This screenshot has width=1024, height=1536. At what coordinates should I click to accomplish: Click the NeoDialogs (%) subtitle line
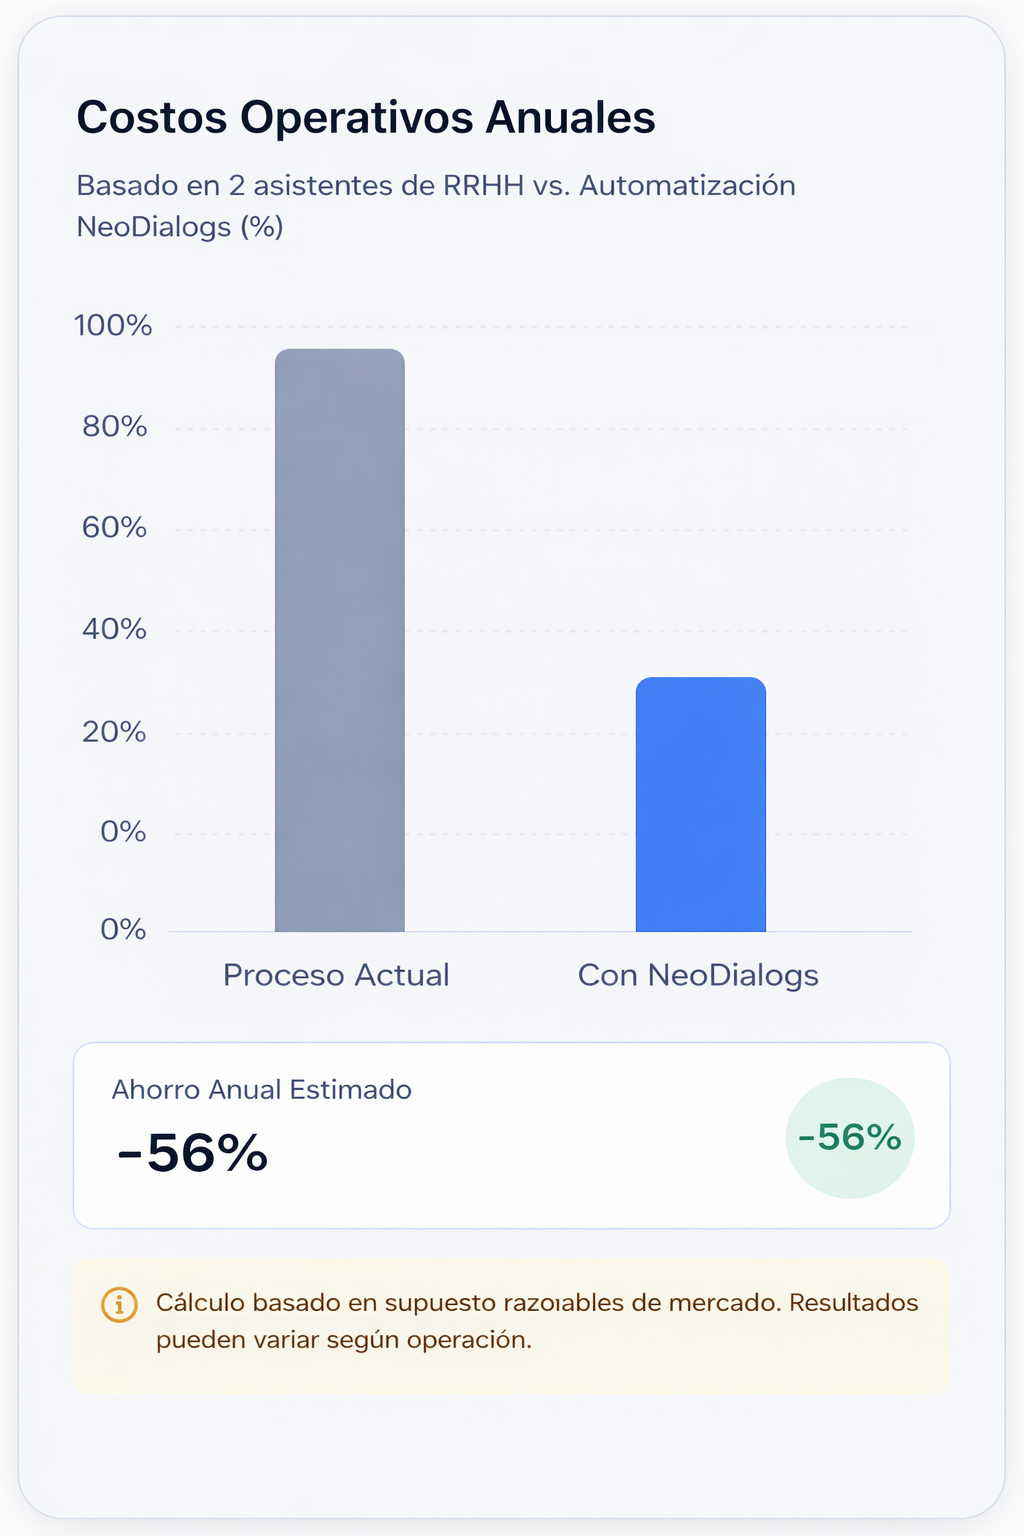click(180, 227)
